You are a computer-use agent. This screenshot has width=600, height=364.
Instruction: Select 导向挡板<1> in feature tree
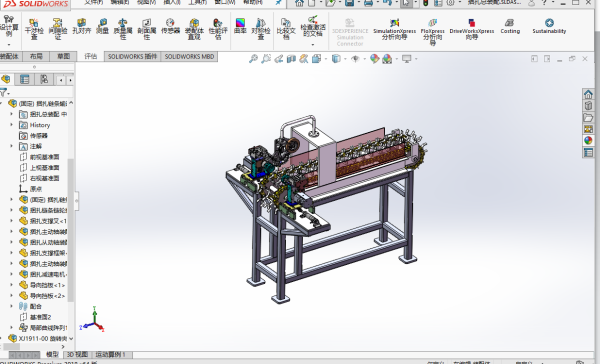click(43, 285)
